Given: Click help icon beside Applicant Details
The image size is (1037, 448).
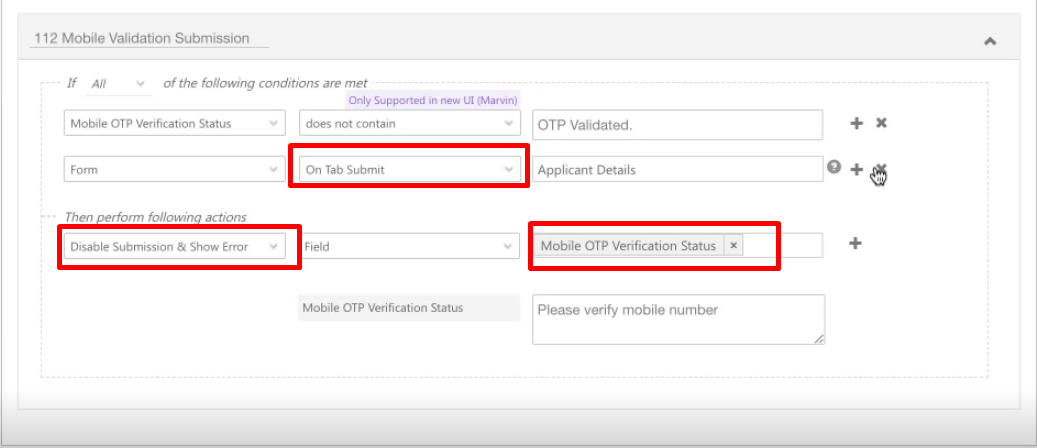Looking at the screenshot, I should (x=834, y=168).
